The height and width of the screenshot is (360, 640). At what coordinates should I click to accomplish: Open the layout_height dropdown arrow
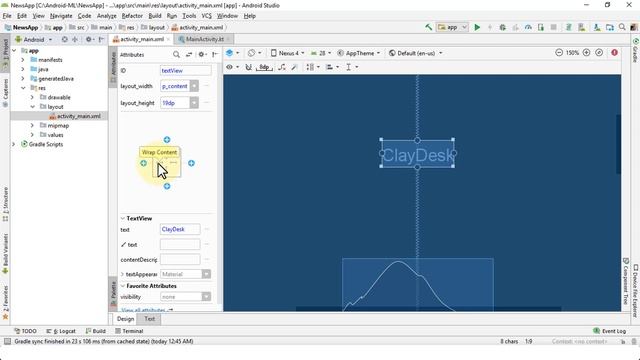click(x=194, y=103)
